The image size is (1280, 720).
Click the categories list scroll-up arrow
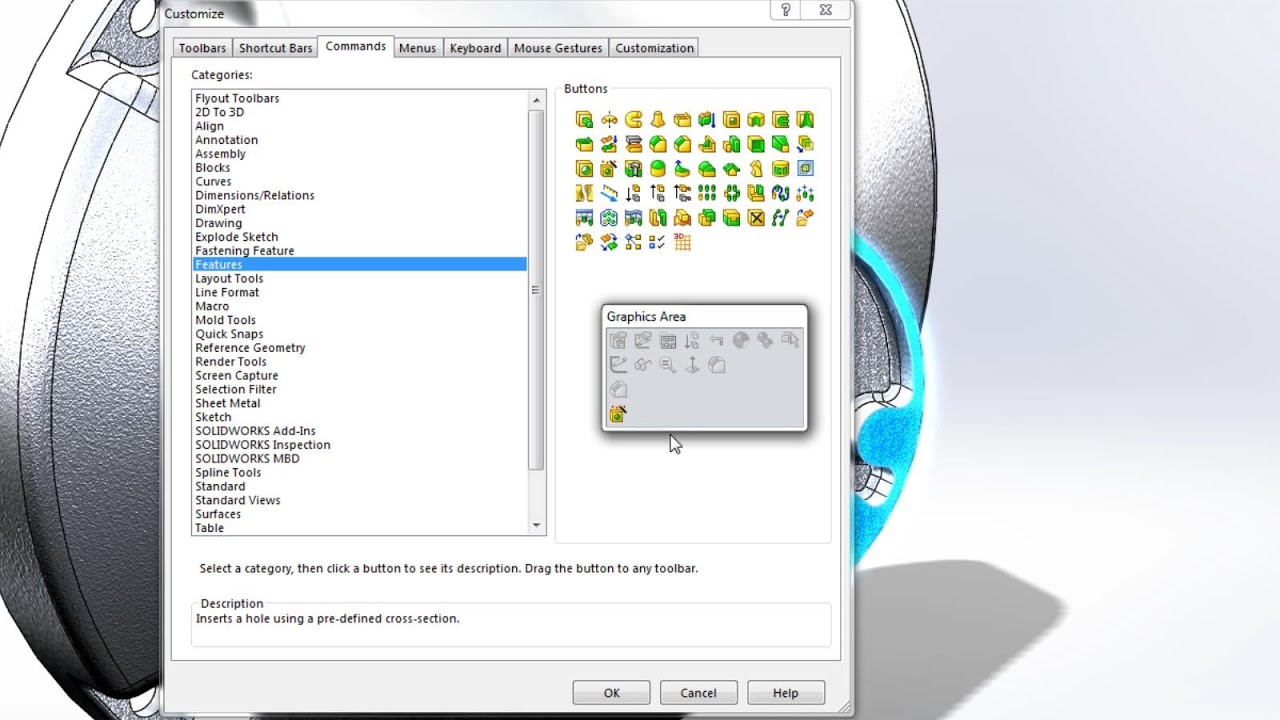537,98
